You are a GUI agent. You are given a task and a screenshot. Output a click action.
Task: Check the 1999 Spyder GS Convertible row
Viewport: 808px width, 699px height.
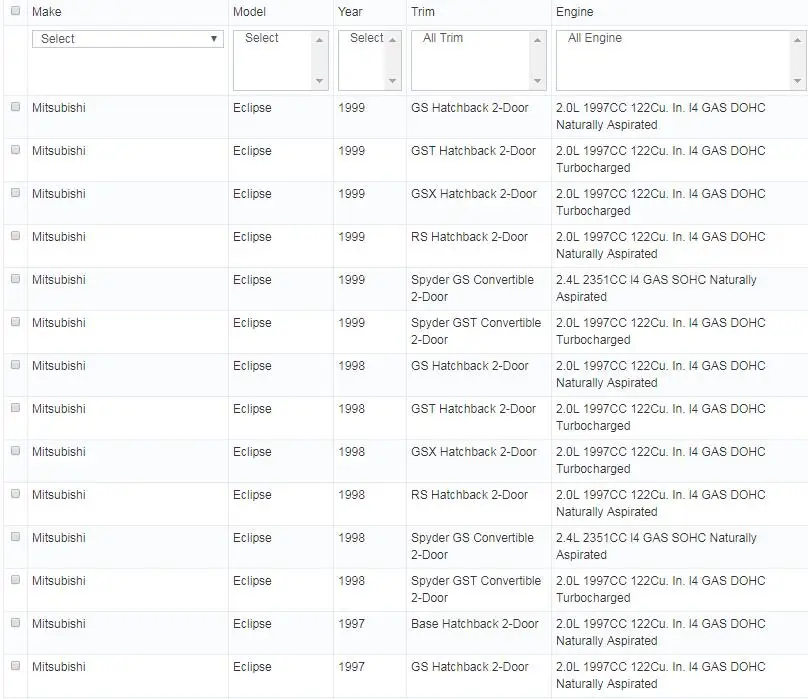(15, 278)
